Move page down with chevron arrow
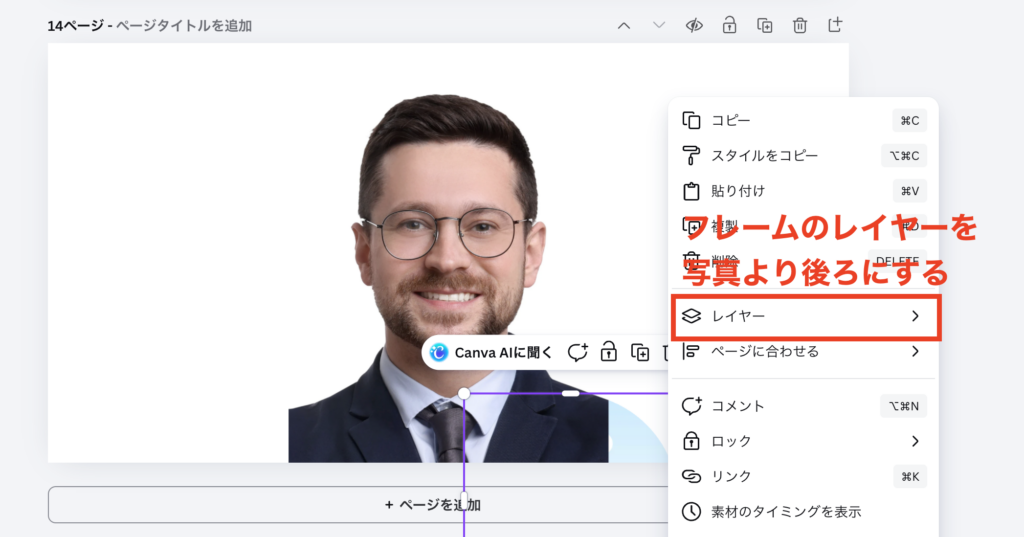 (x=659, y=25)
